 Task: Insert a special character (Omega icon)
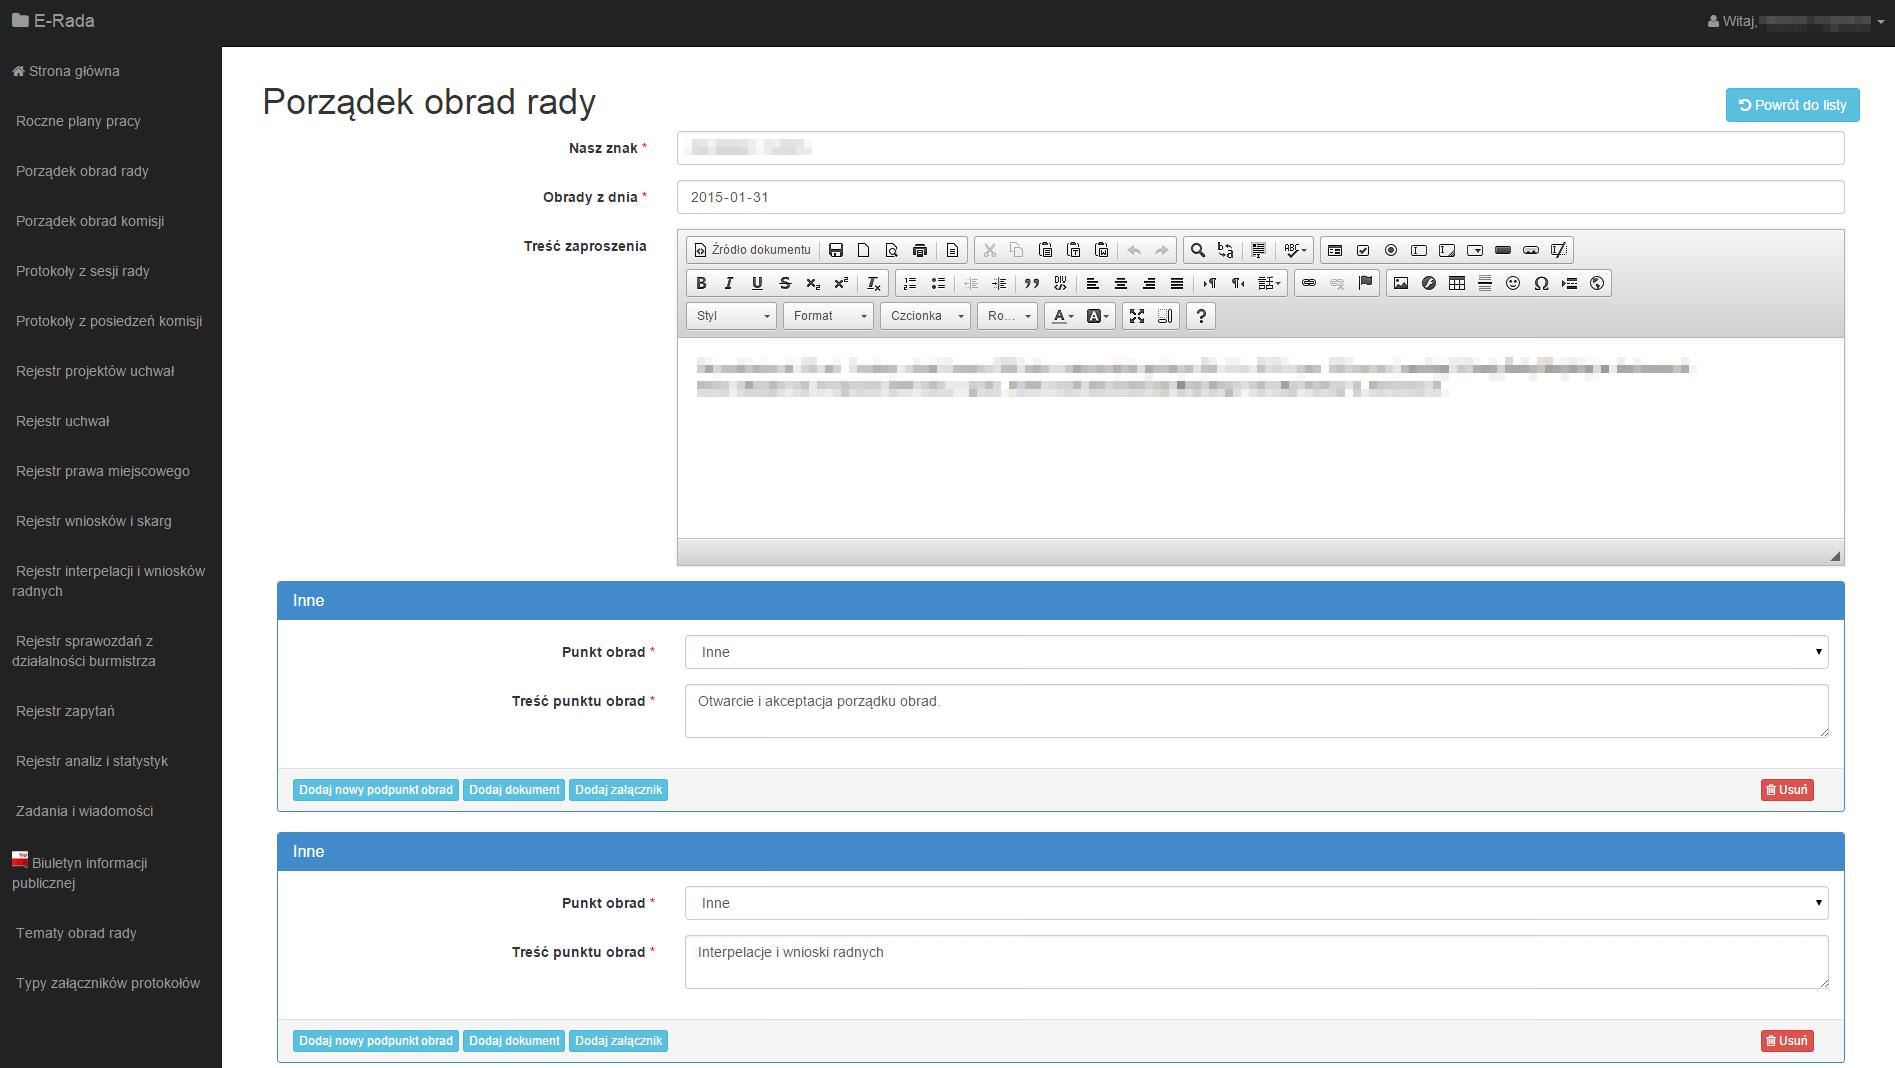click(x=1541, y=283)
